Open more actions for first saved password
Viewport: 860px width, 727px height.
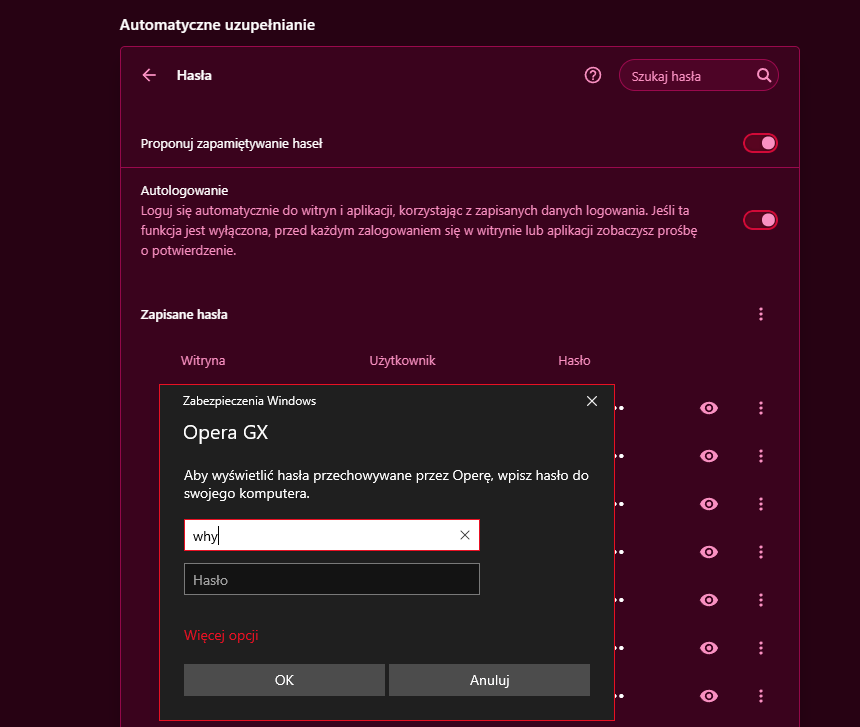pyautogui.click(x=761, y=408)
